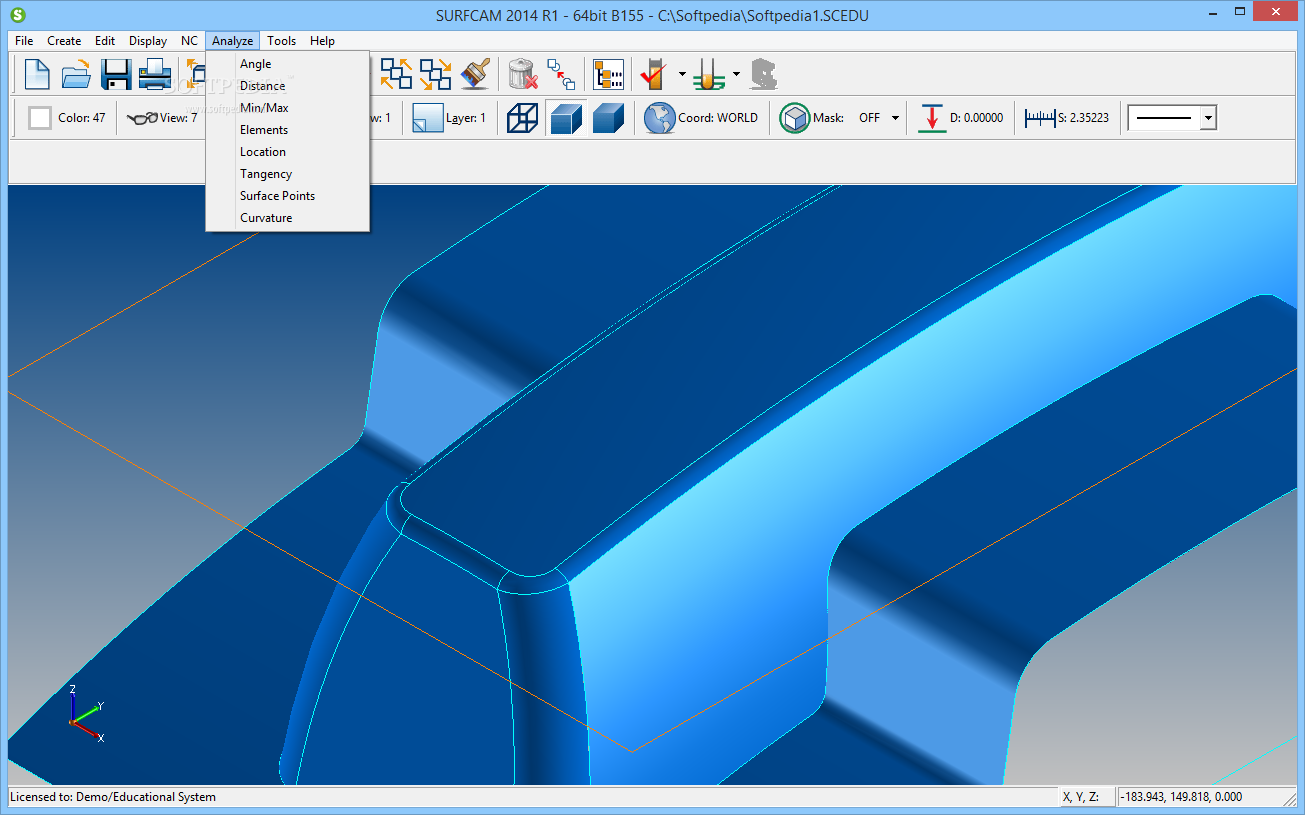Open the Create menu
Viewport: 1305px width, 815px height.
click(64, 41)
